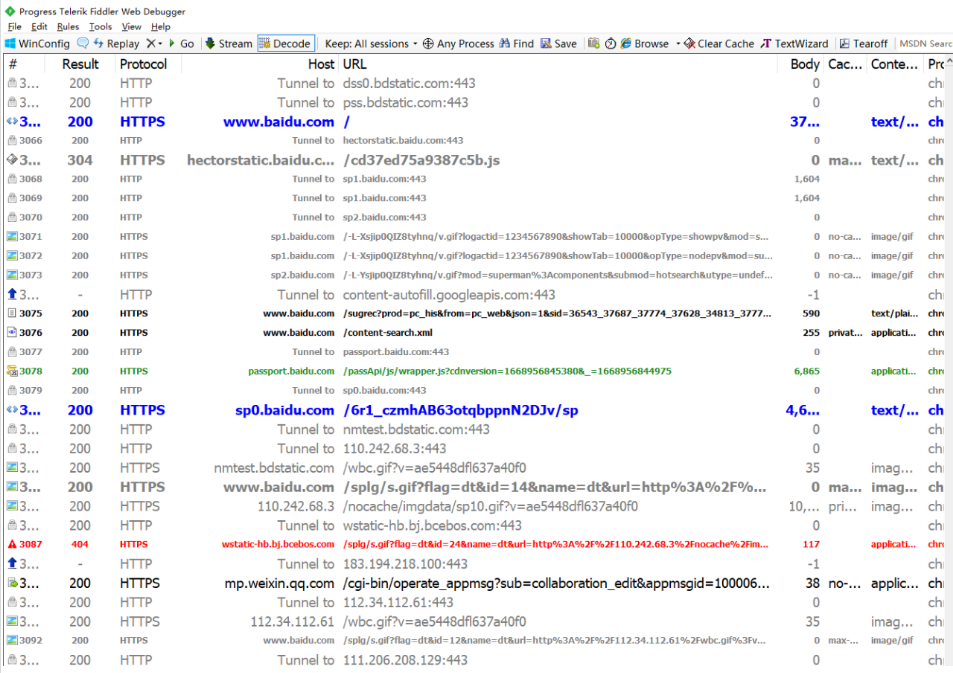Focus the MSDN Search field
The width and height of the screenshot is (953, 673).
click(x=926, y=44)
